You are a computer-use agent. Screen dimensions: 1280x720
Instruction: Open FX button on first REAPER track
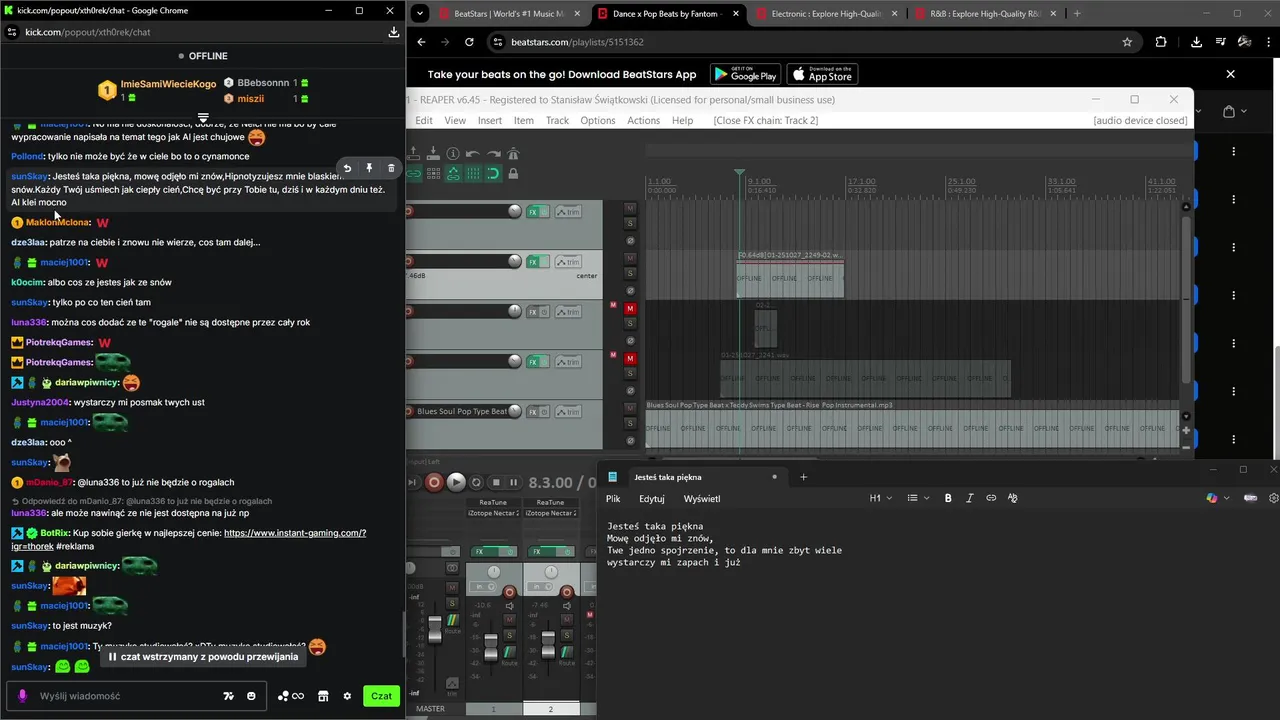point(533,211)
